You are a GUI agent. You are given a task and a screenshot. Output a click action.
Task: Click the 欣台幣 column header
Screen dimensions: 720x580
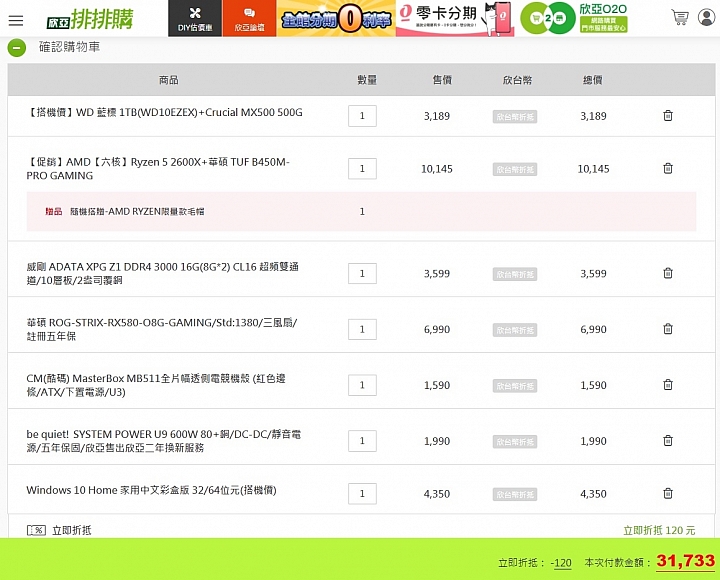518,80
